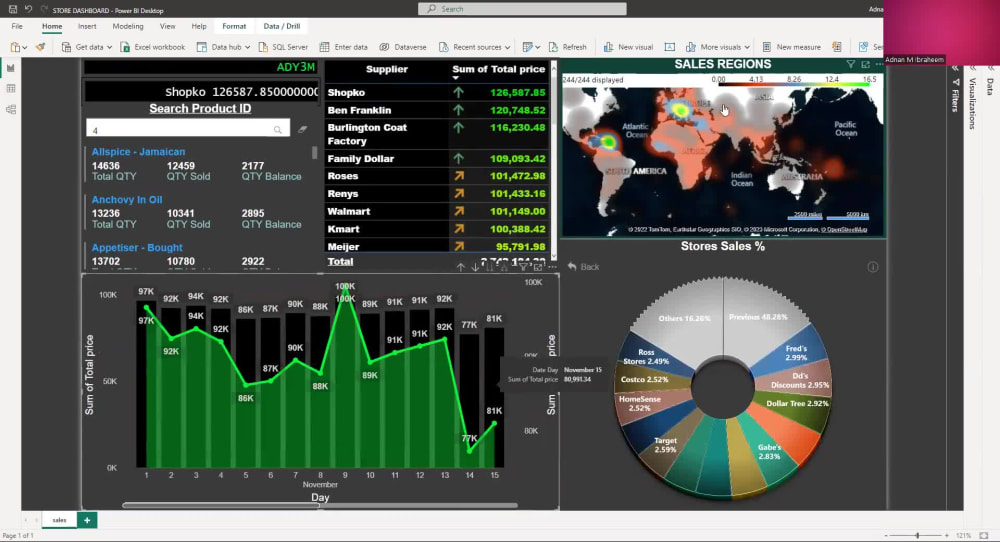Add a new page with plus button
Screen dimensions: 1000x542
(x=87, y=520)
